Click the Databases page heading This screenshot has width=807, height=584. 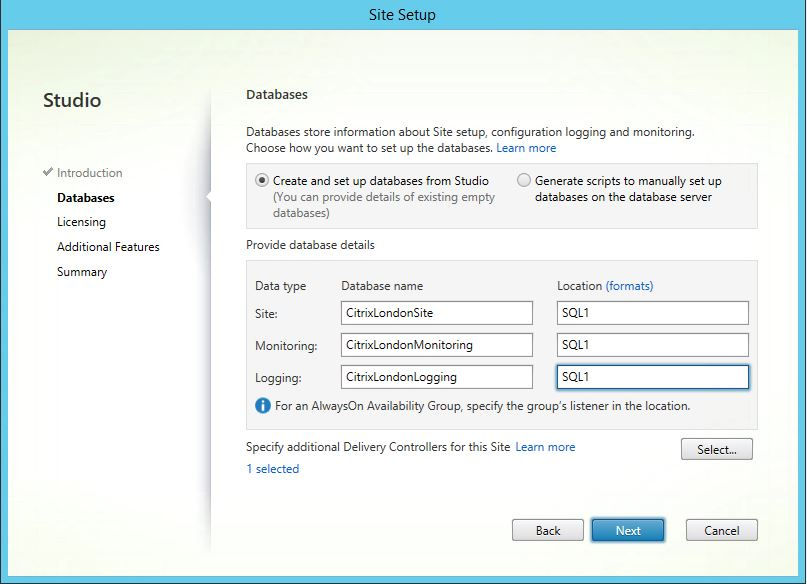(x=277, y=95)
